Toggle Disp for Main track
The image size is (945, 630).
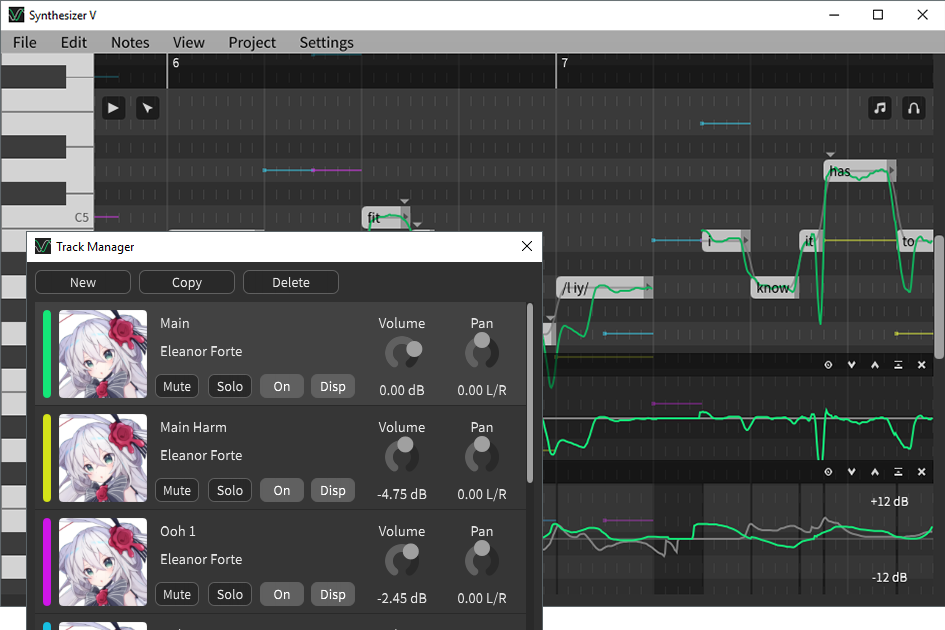point(333,386)
